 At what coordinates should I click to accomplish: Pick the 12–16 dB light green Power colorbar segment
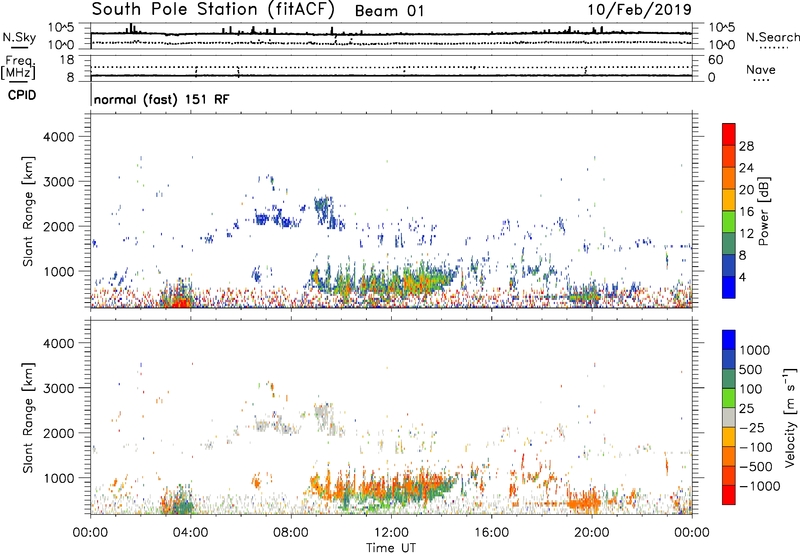coord(729,221)
